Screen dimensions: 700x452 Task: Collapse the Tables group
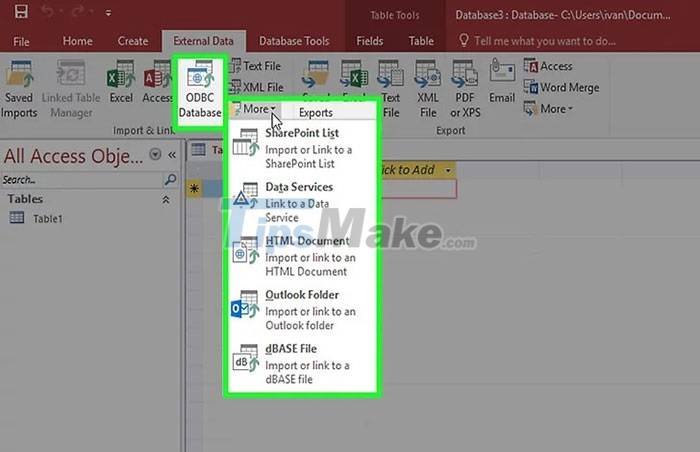click(x=166, y=199)
